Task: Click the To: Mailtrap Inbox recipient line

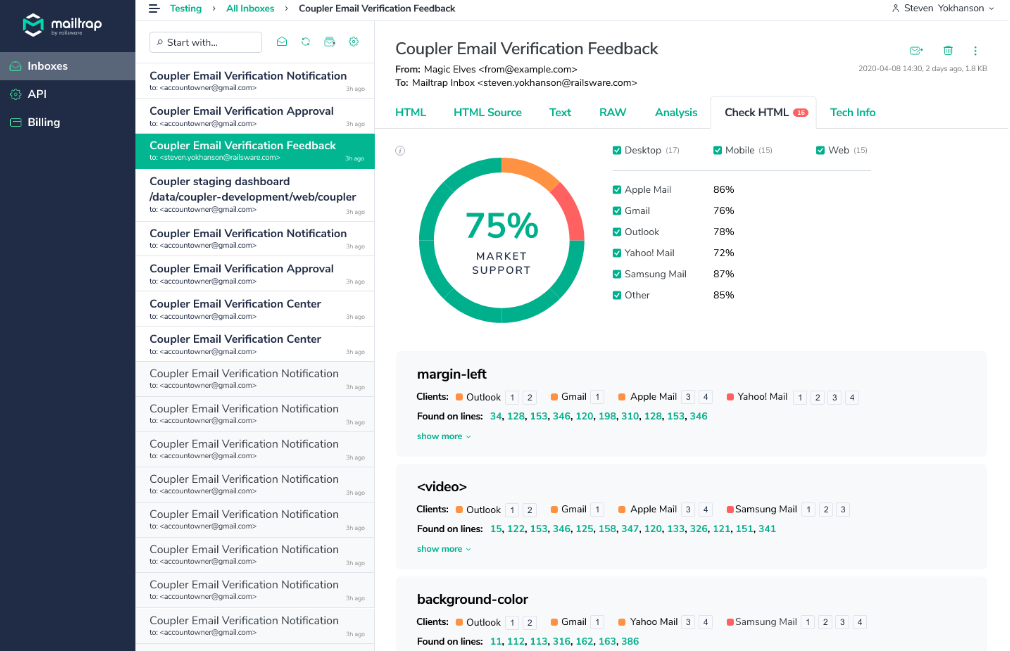Action: pyautogui.click(x=516, y=83)
